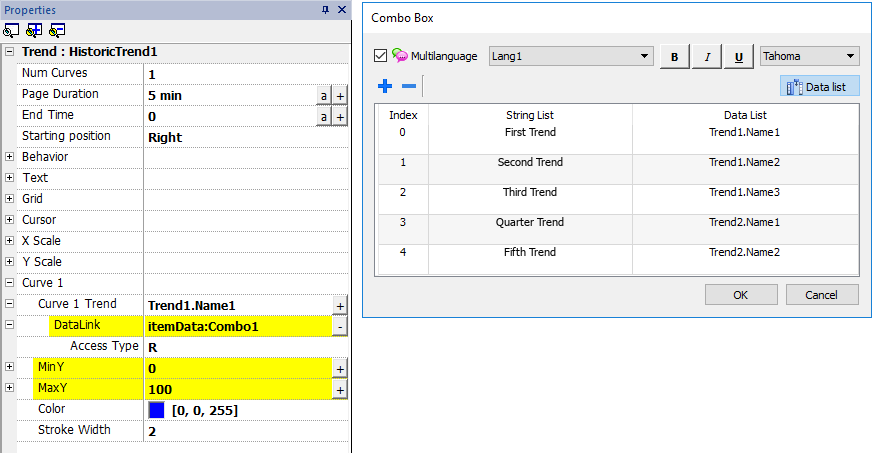Click the third properties view icon in toolbar

57,29
